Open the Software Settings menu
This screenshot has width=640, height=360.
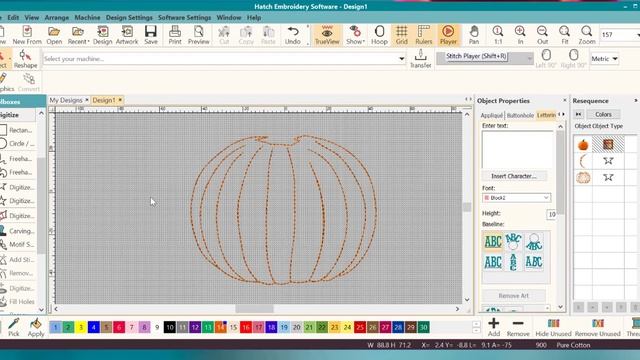[x=184, y=18]
